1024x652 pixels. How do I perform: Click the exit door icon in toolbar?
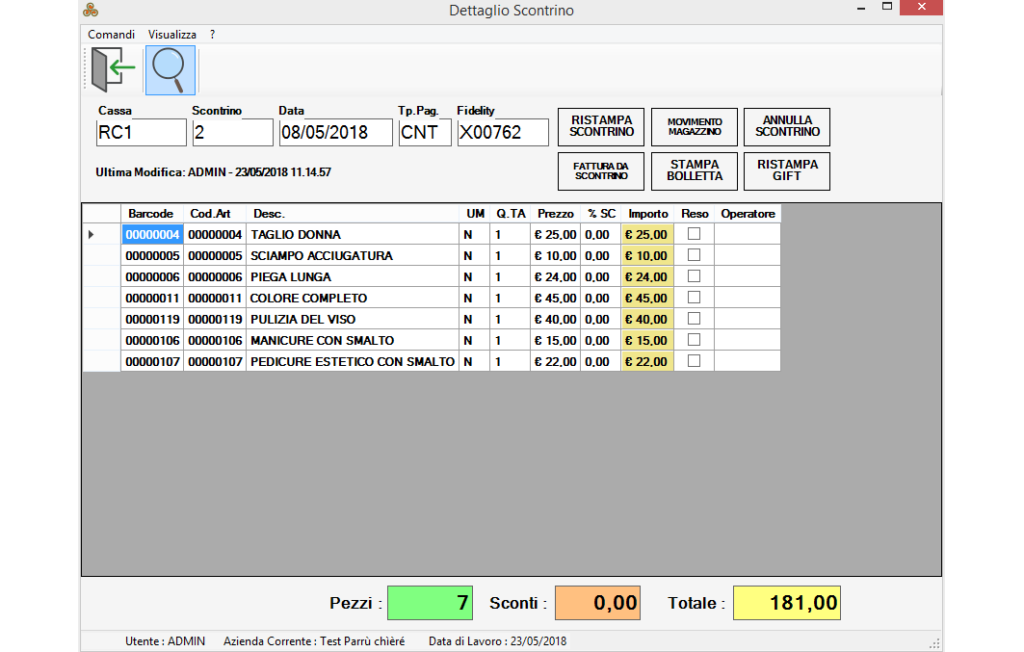pos(112,70)
